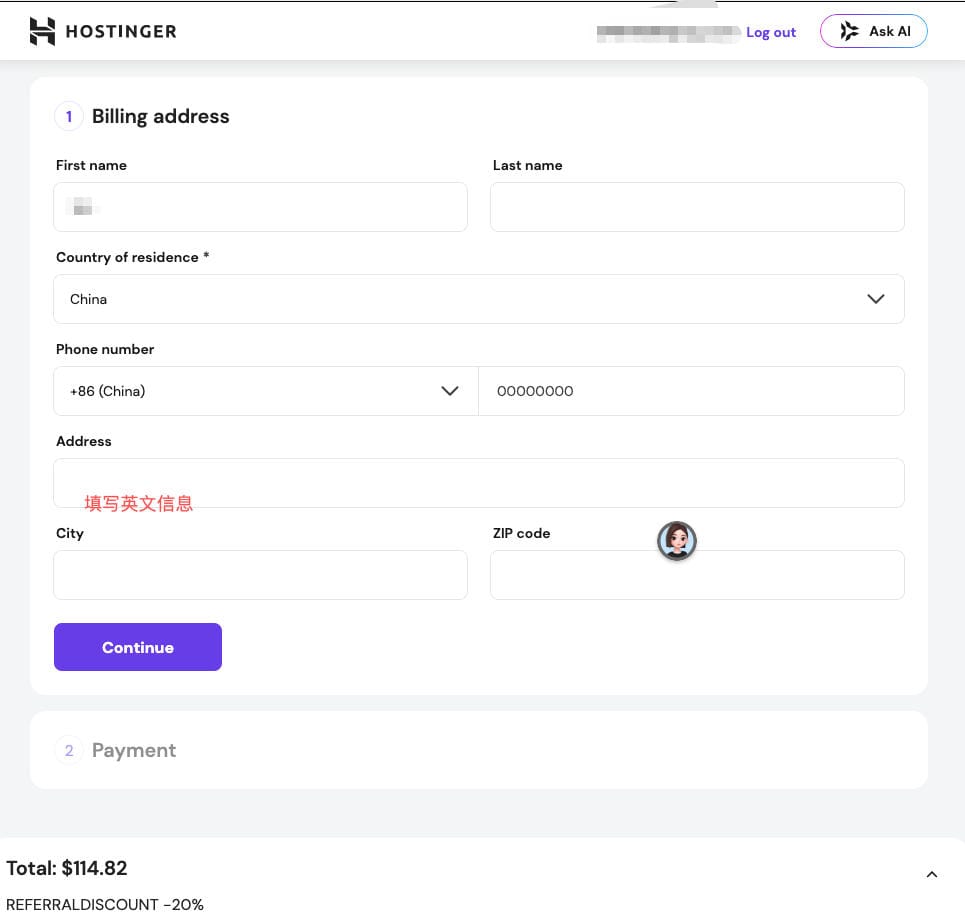Click the Ask AI button
965x914 pixels.
point(873,31)
